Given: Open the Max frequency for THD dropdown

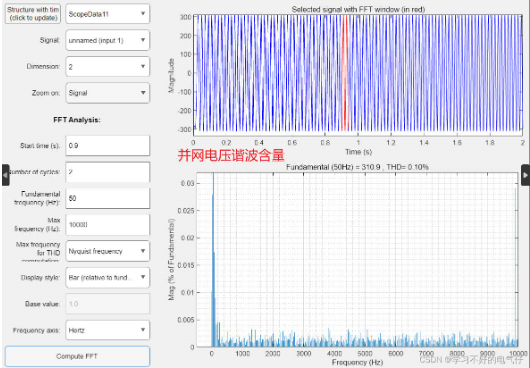Looking at the screenshot, I should tap(107, 251).
